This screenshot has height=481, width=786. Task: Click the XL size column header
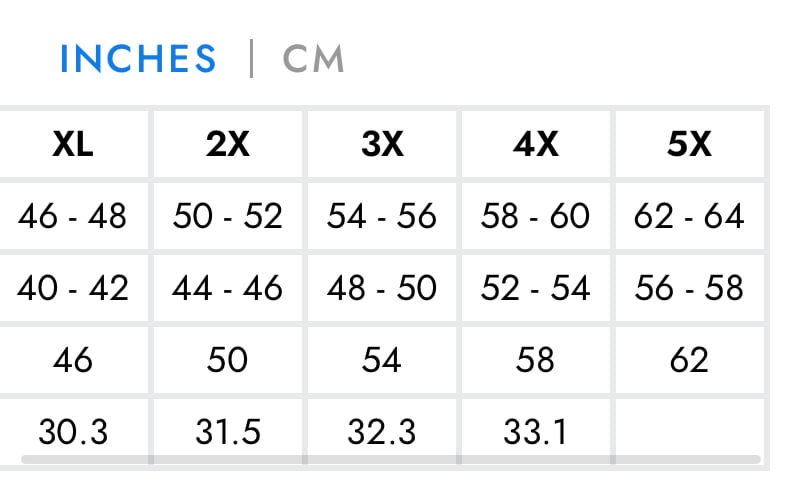(x=73, y=144)
